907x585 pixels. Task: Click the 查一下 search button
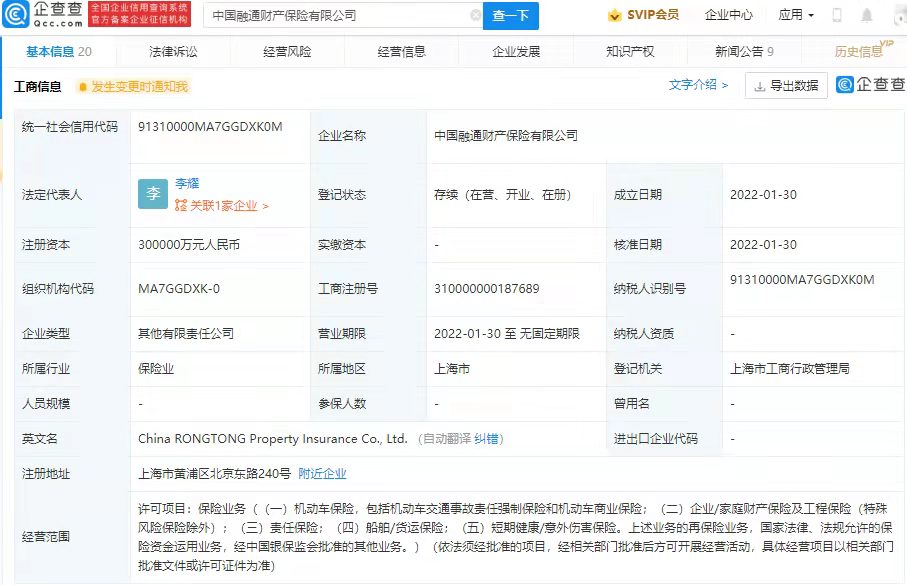pyautogui.click(x=512, y=16)
